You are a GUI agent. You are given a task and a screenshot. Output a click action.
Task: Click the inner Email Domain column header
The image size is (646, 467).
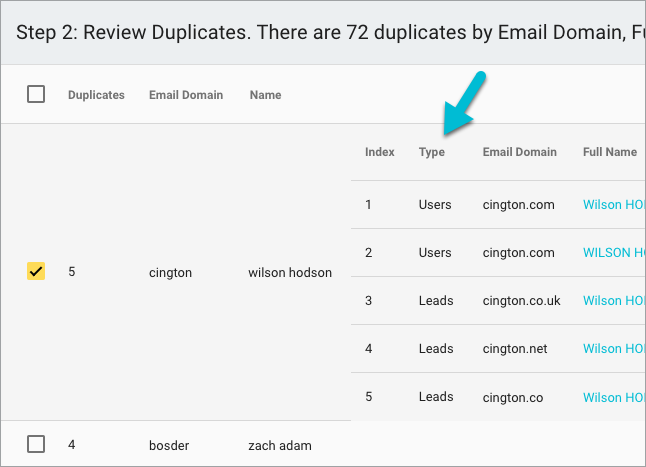(x=520, y=152)
